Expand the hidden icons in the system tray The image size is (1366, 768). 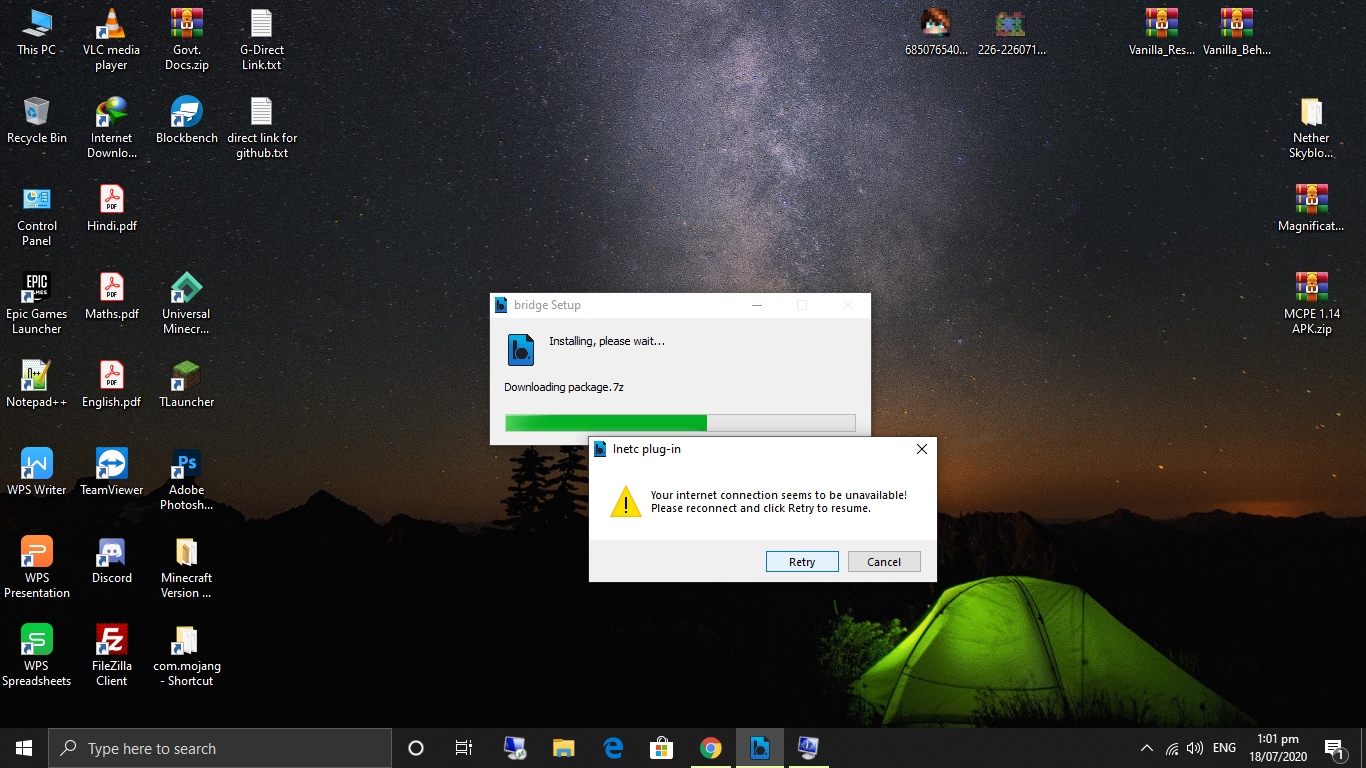point(1146,747)
